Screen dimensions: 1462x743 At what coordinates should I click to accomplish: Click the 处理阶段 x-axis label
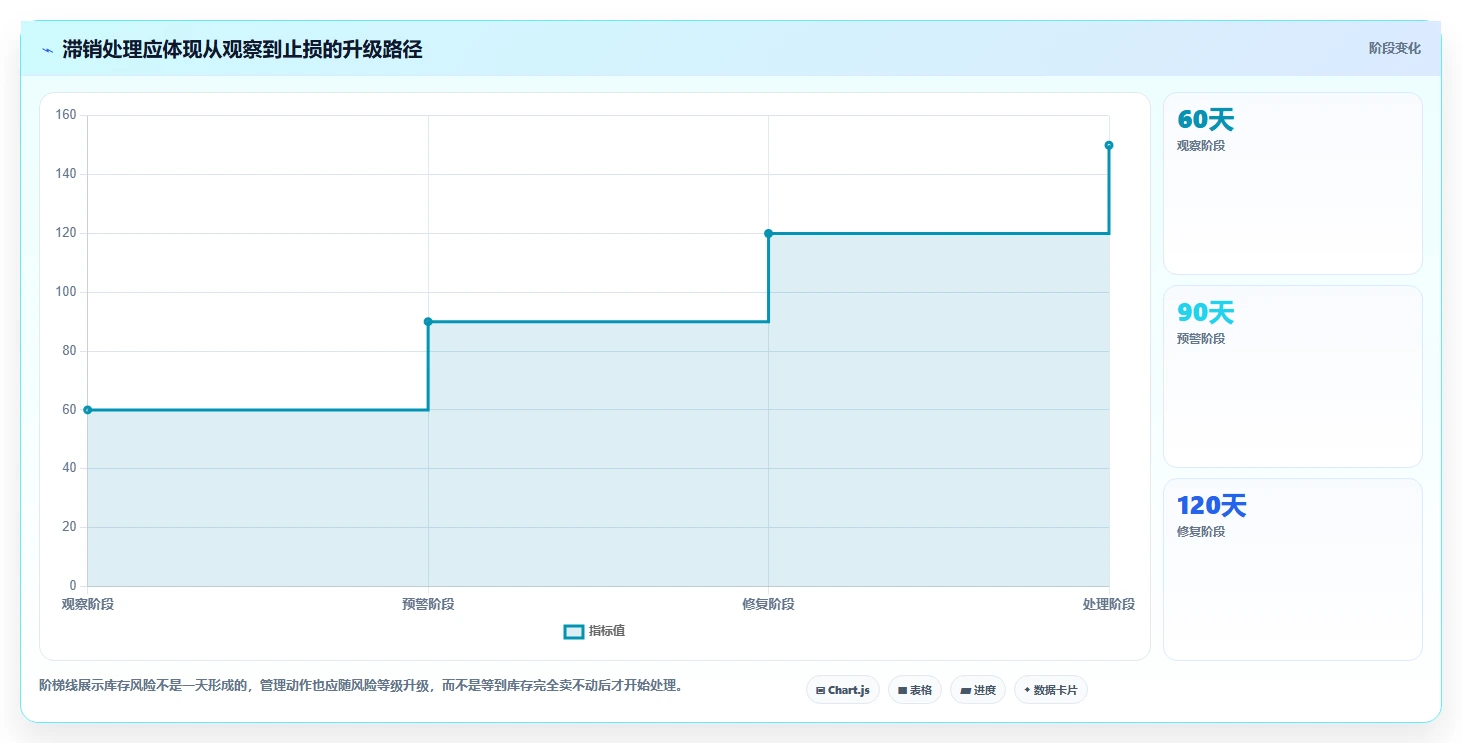coord(1109,604)
